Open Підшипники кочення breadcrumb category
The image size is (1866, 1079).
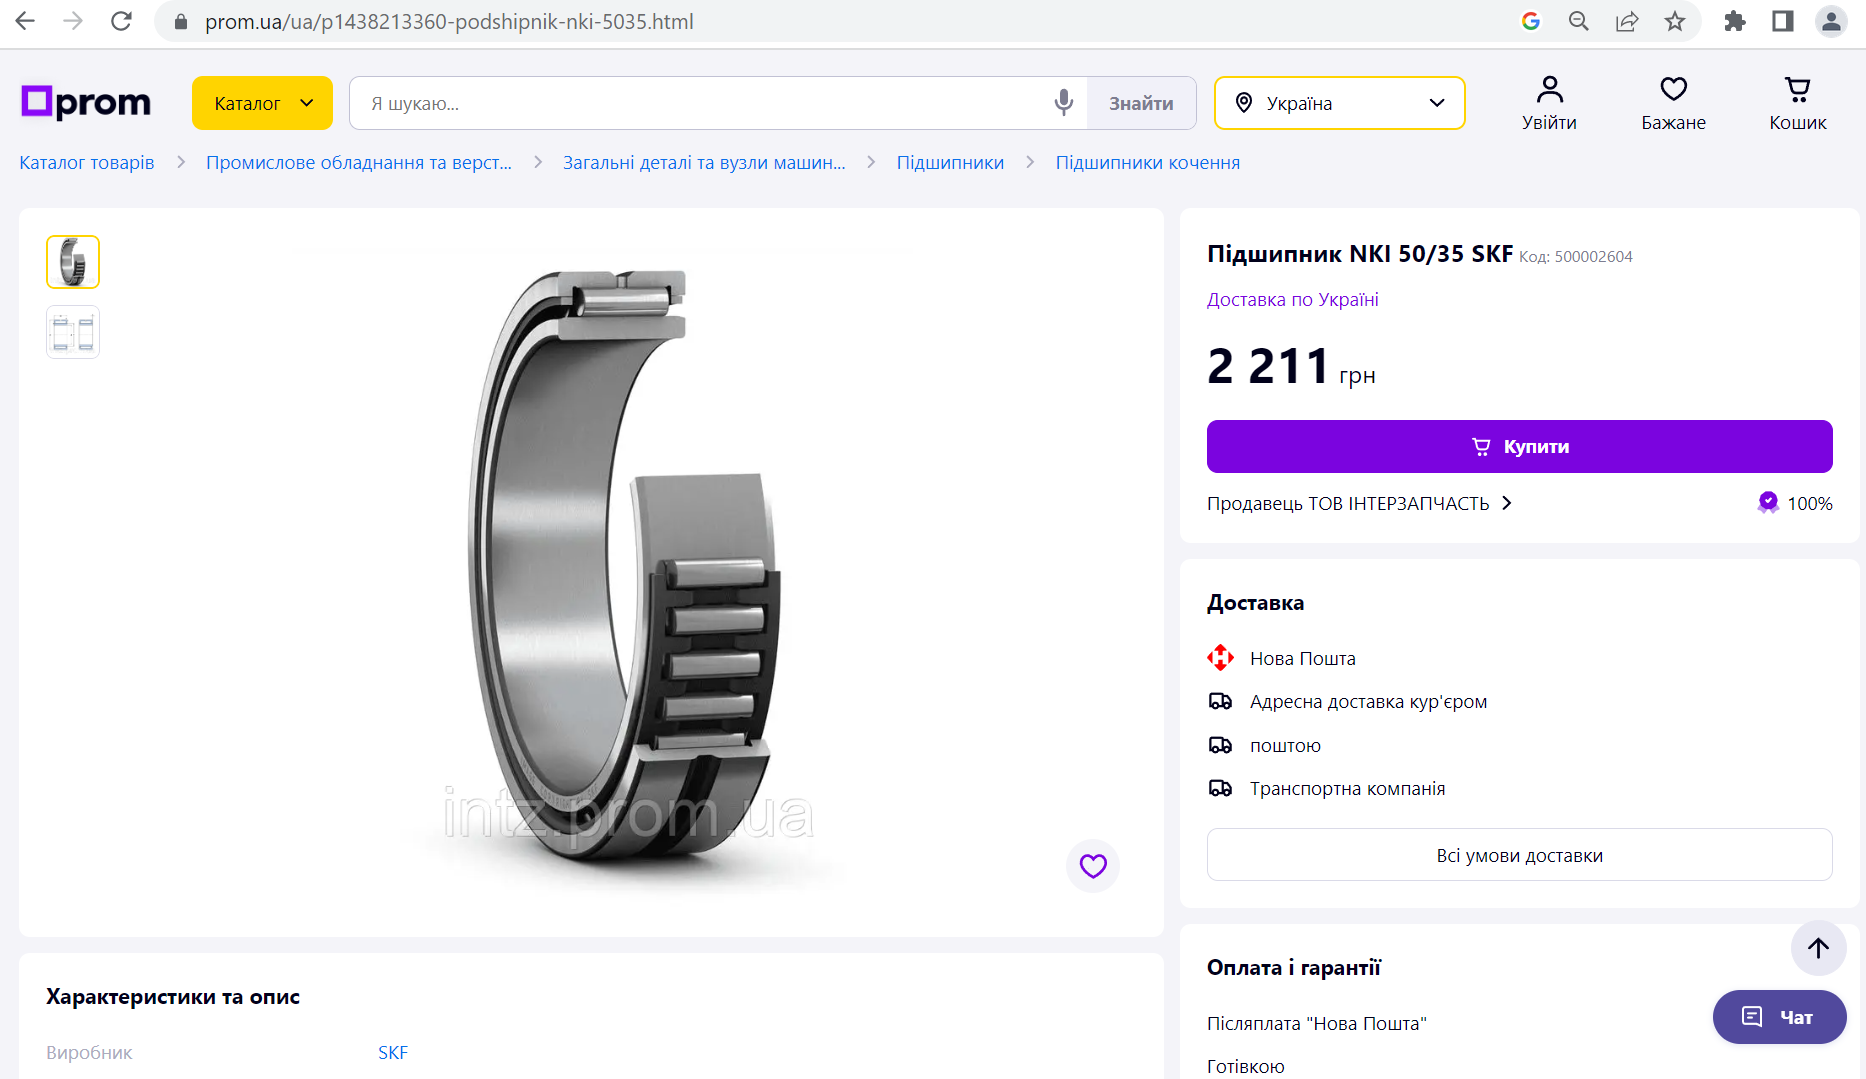(1147, 163)
